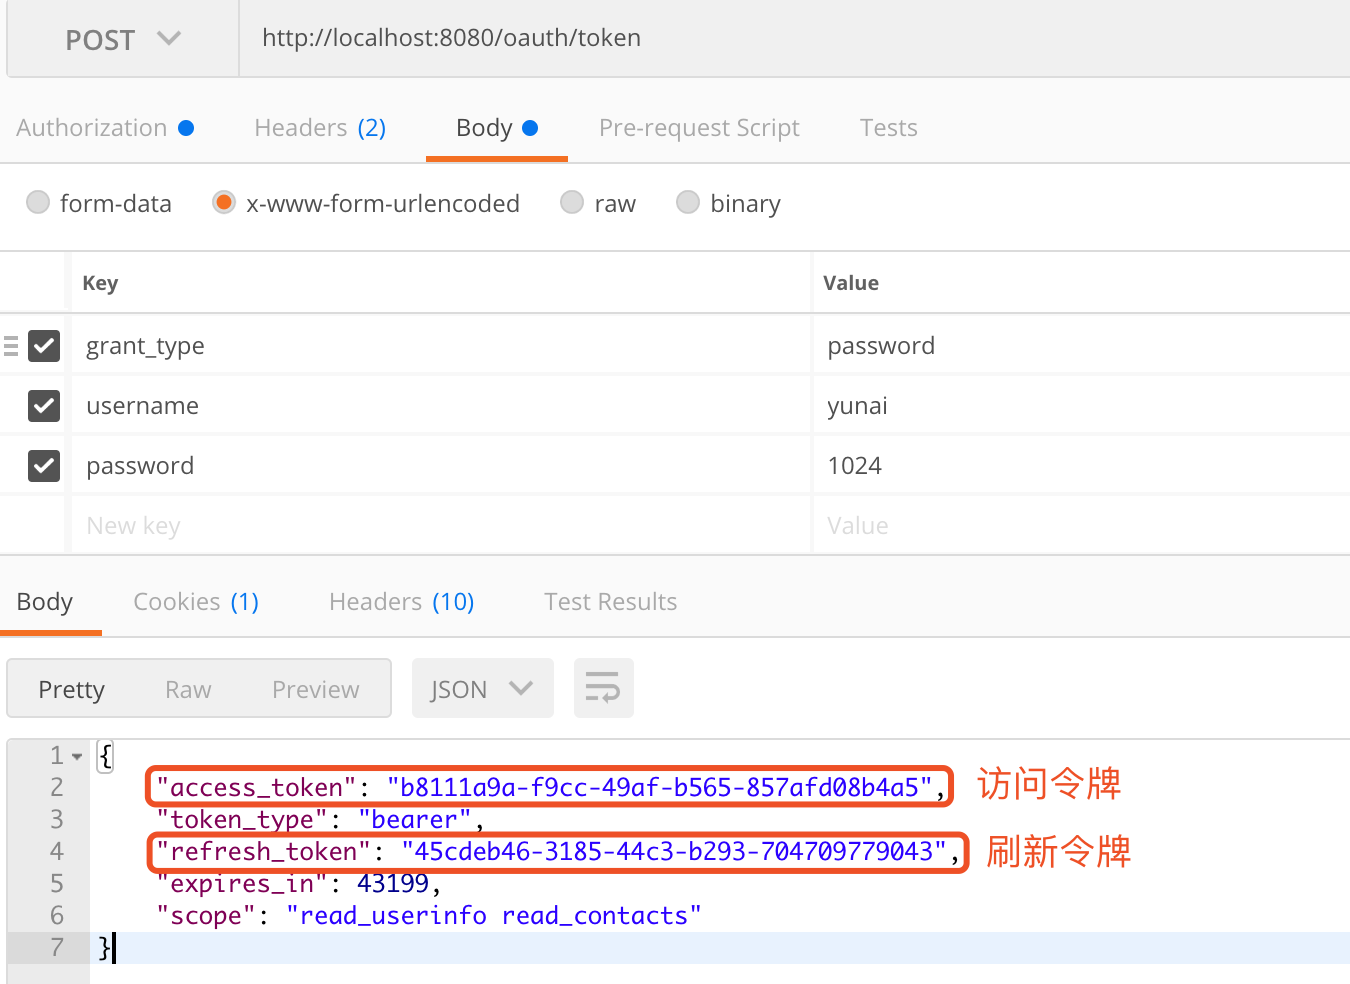This screenshot has width=1350, height=984.
Task: Uncheck the password parameter checkbox
Action: pos(44,466)
